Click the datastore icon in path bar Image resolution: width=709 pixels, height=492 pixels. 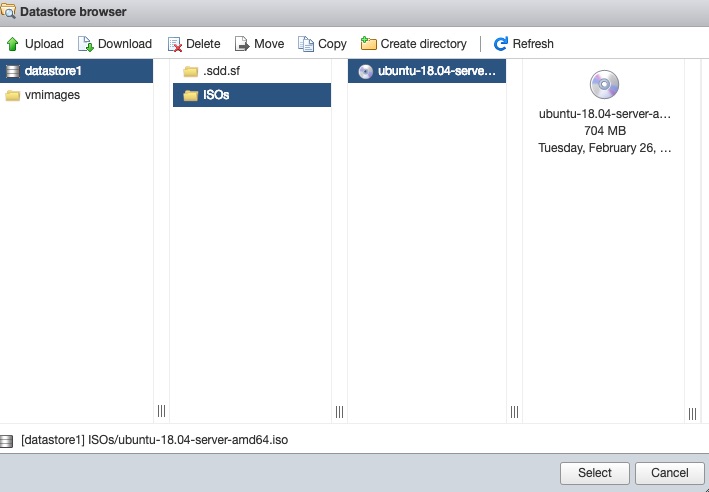tap(6, 441)
